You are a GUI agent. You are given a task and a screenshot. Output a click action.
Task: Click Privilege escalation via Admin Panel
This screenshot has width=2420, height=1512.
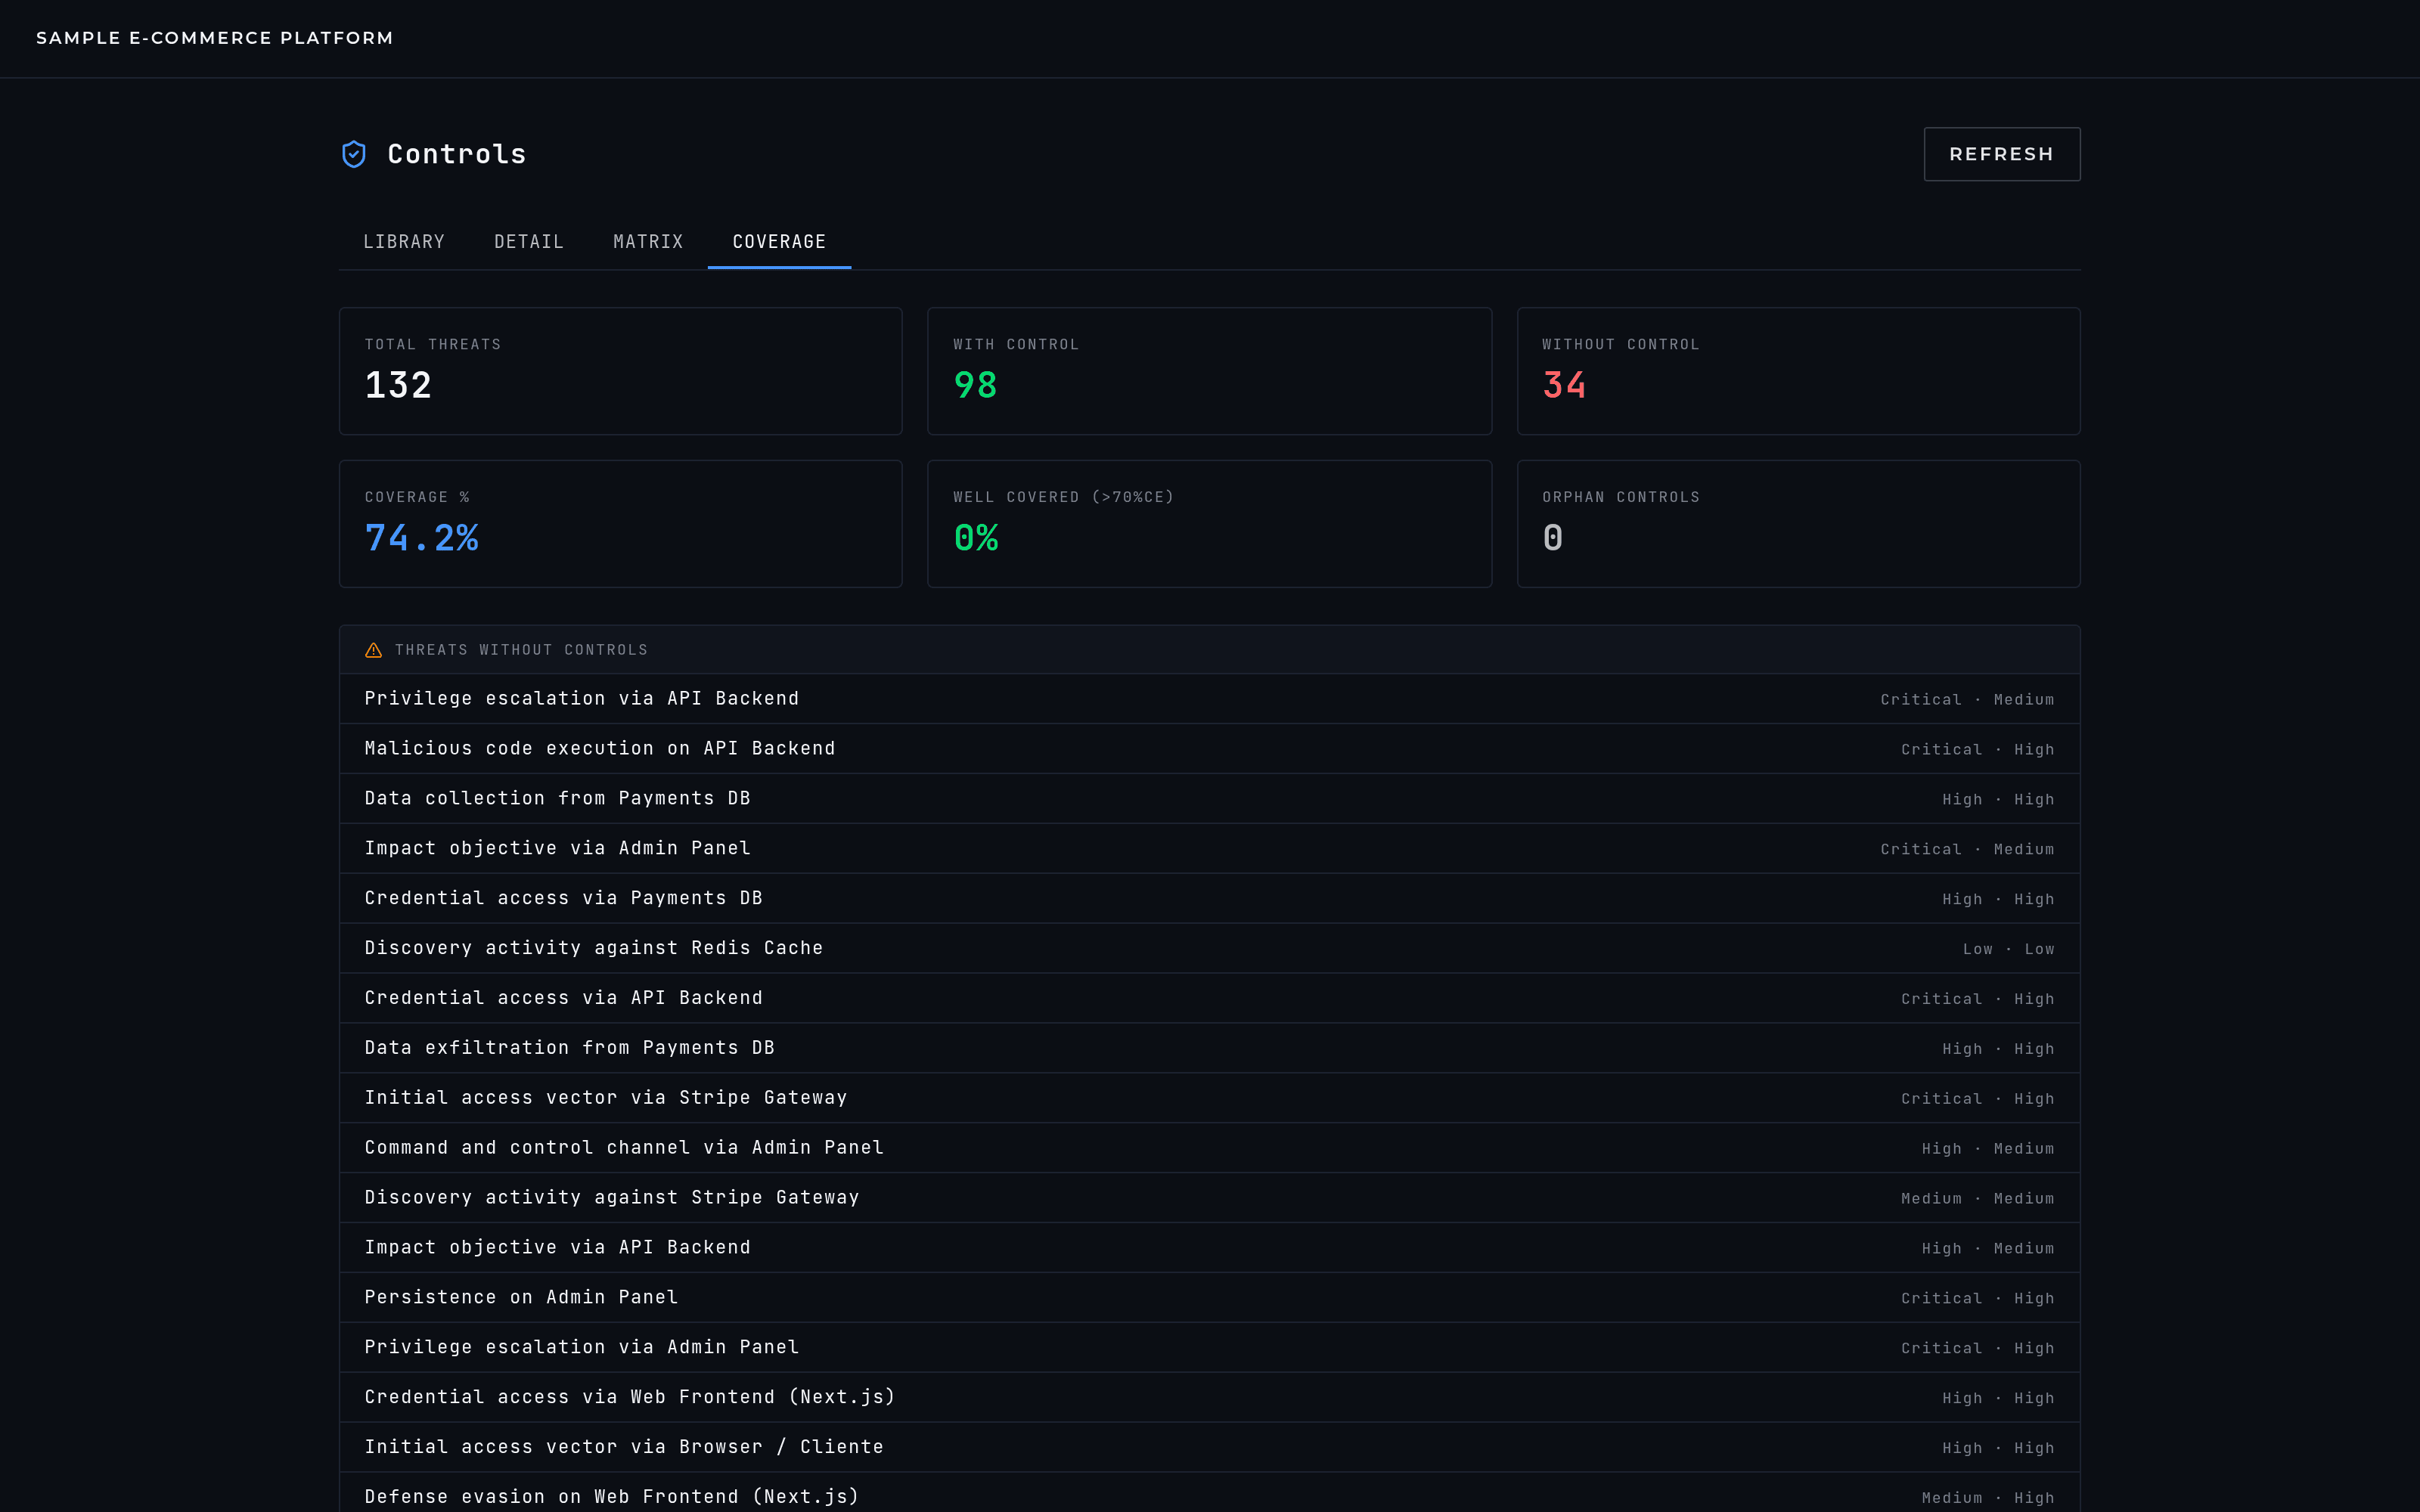click(x=1210, y=1348)
